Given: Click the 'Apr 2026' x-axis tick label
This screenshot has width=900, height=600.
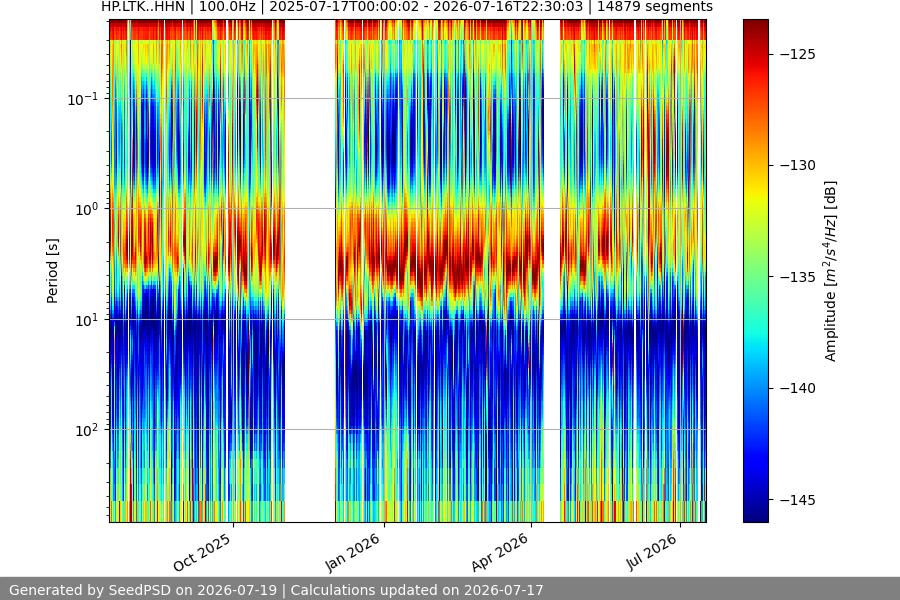Looking at the screenshot, I should (x=500, y=552).
